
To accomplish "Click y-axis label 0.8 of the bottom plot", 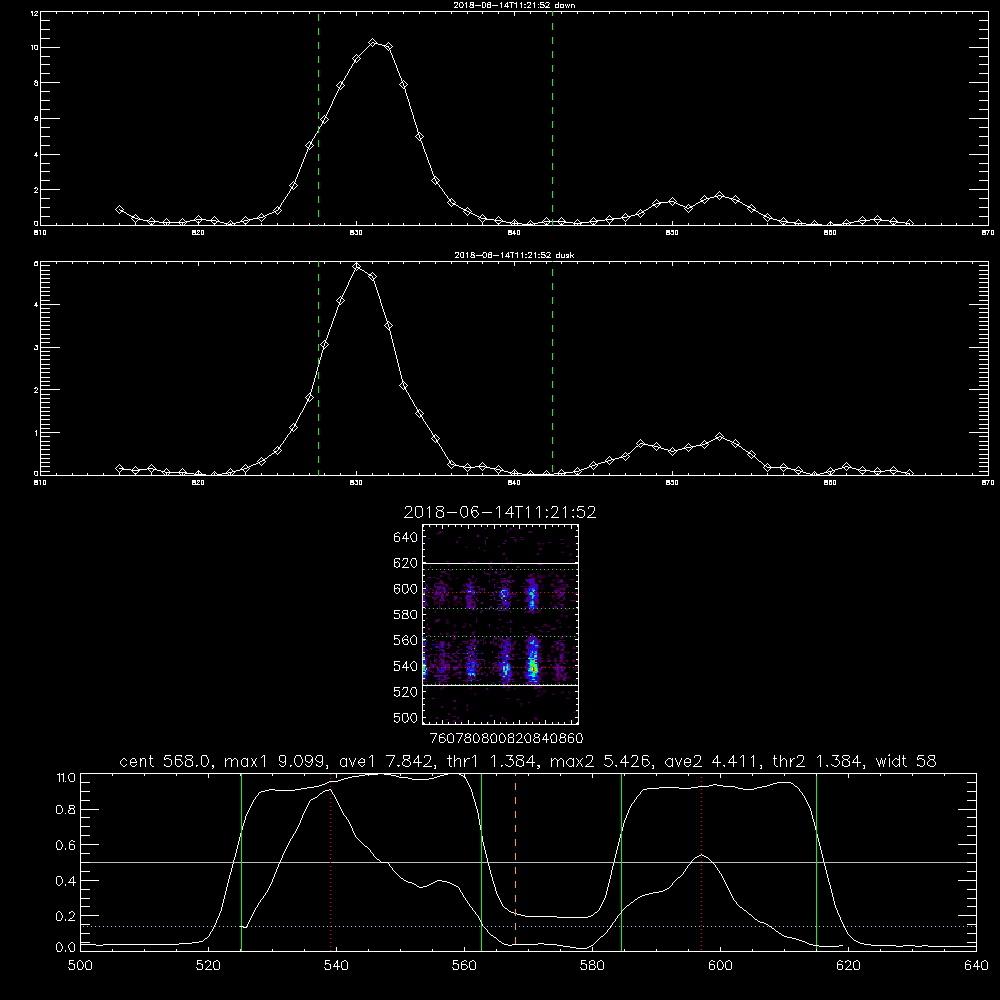I will [66, 810].
